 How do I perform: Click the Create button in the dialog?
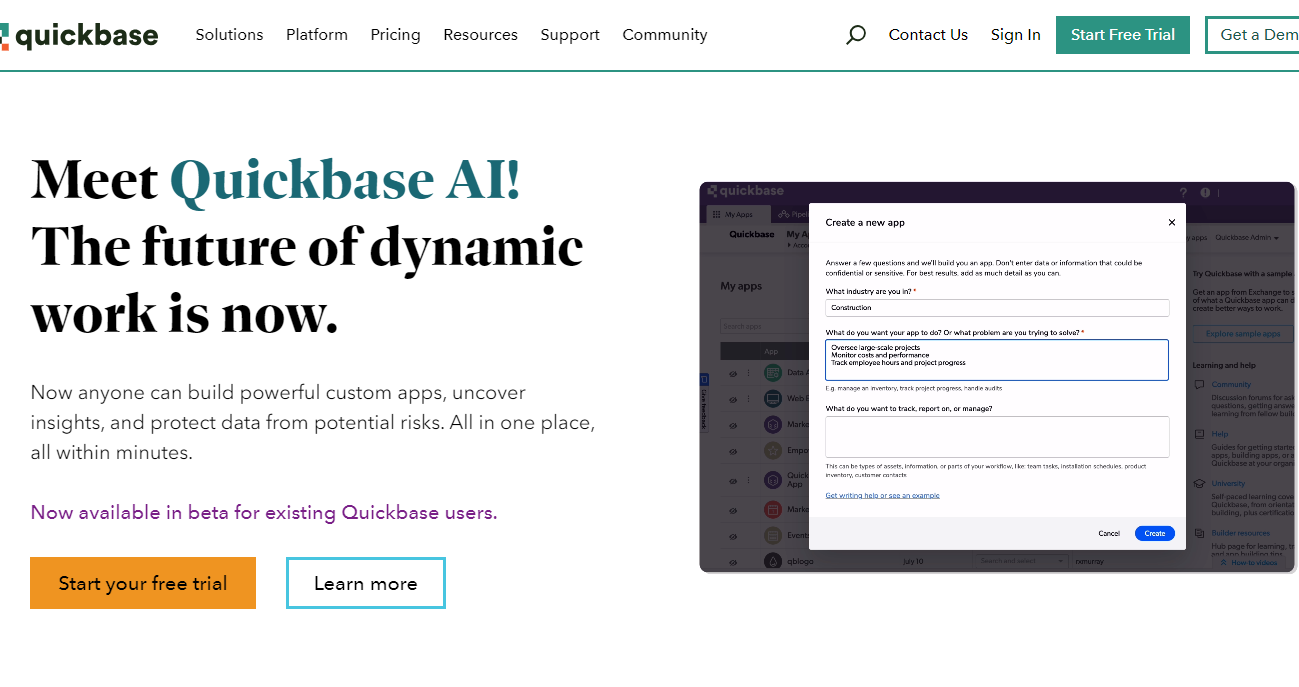(x=1154, y=533)
